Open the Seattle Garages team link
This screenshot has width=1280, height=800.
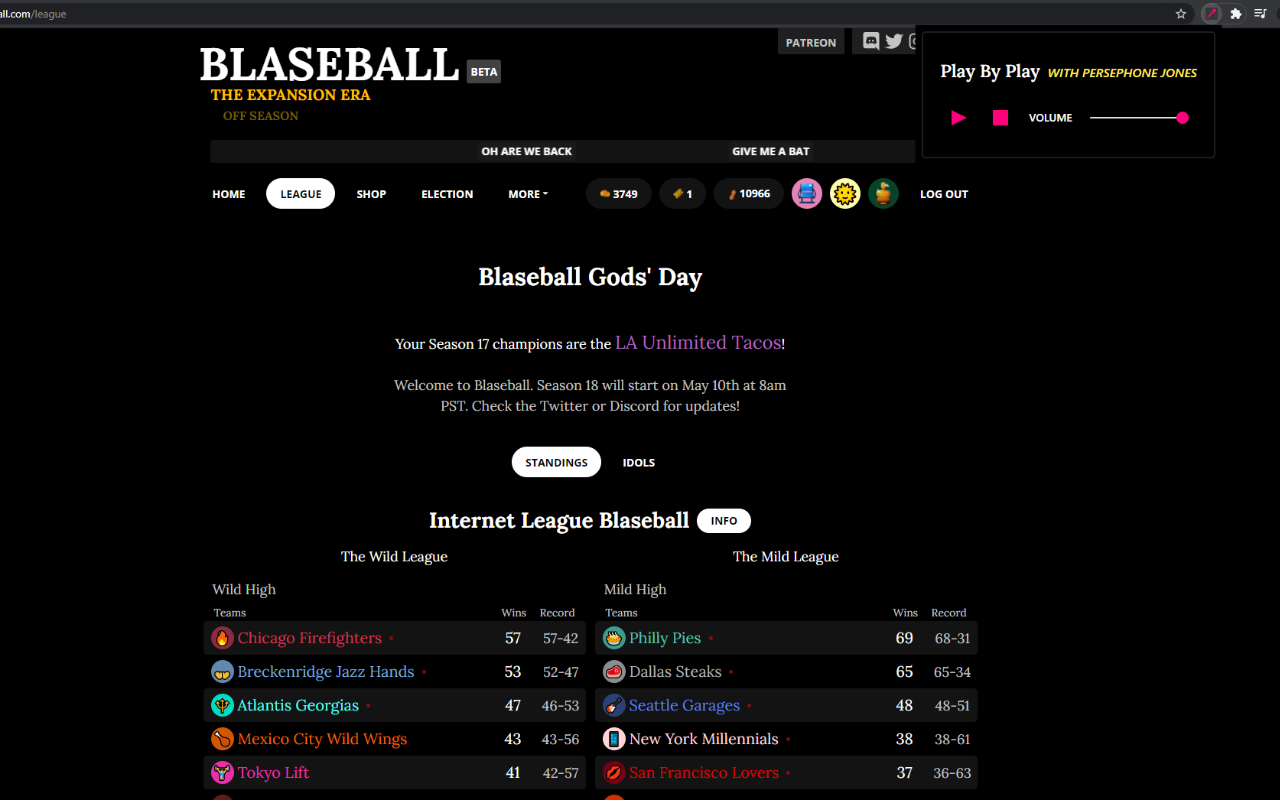tap(685, 705)
